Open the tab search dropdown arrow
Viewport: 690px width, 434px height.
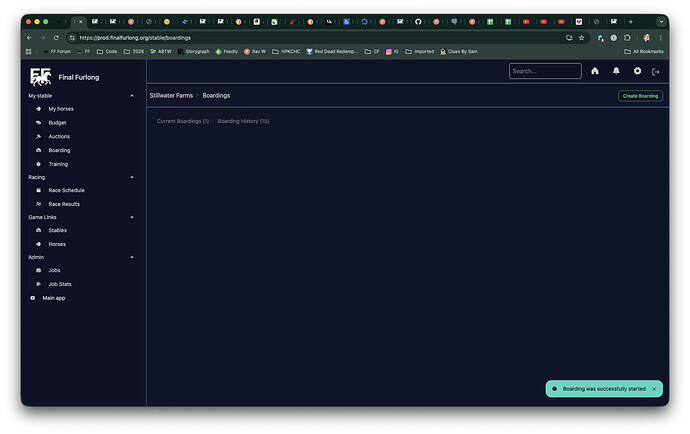click(661, 22)
